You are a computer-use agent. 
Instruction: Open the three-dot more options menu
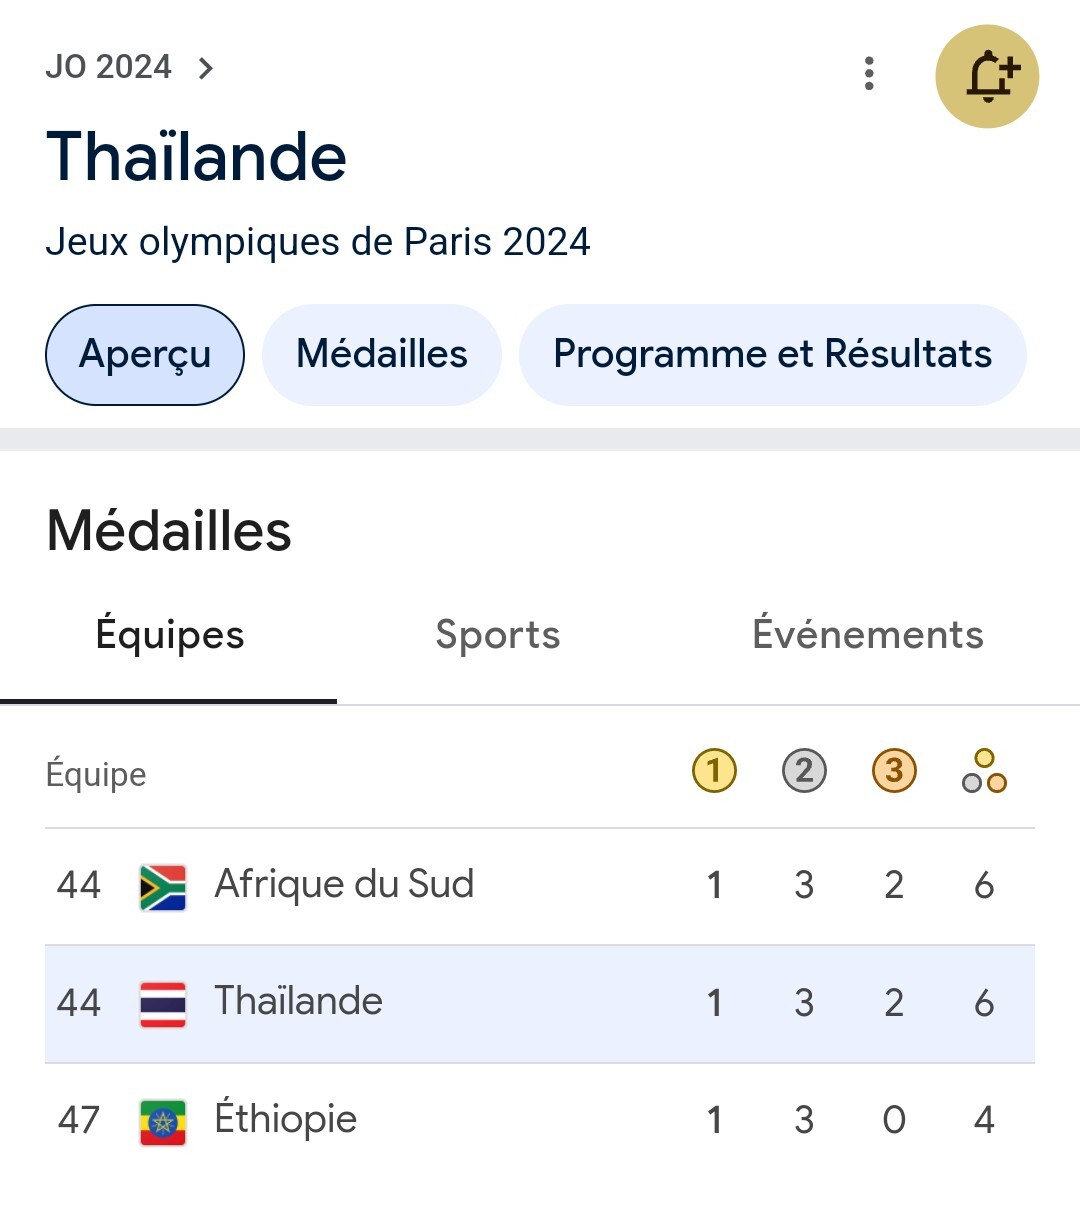click(869, 74)
